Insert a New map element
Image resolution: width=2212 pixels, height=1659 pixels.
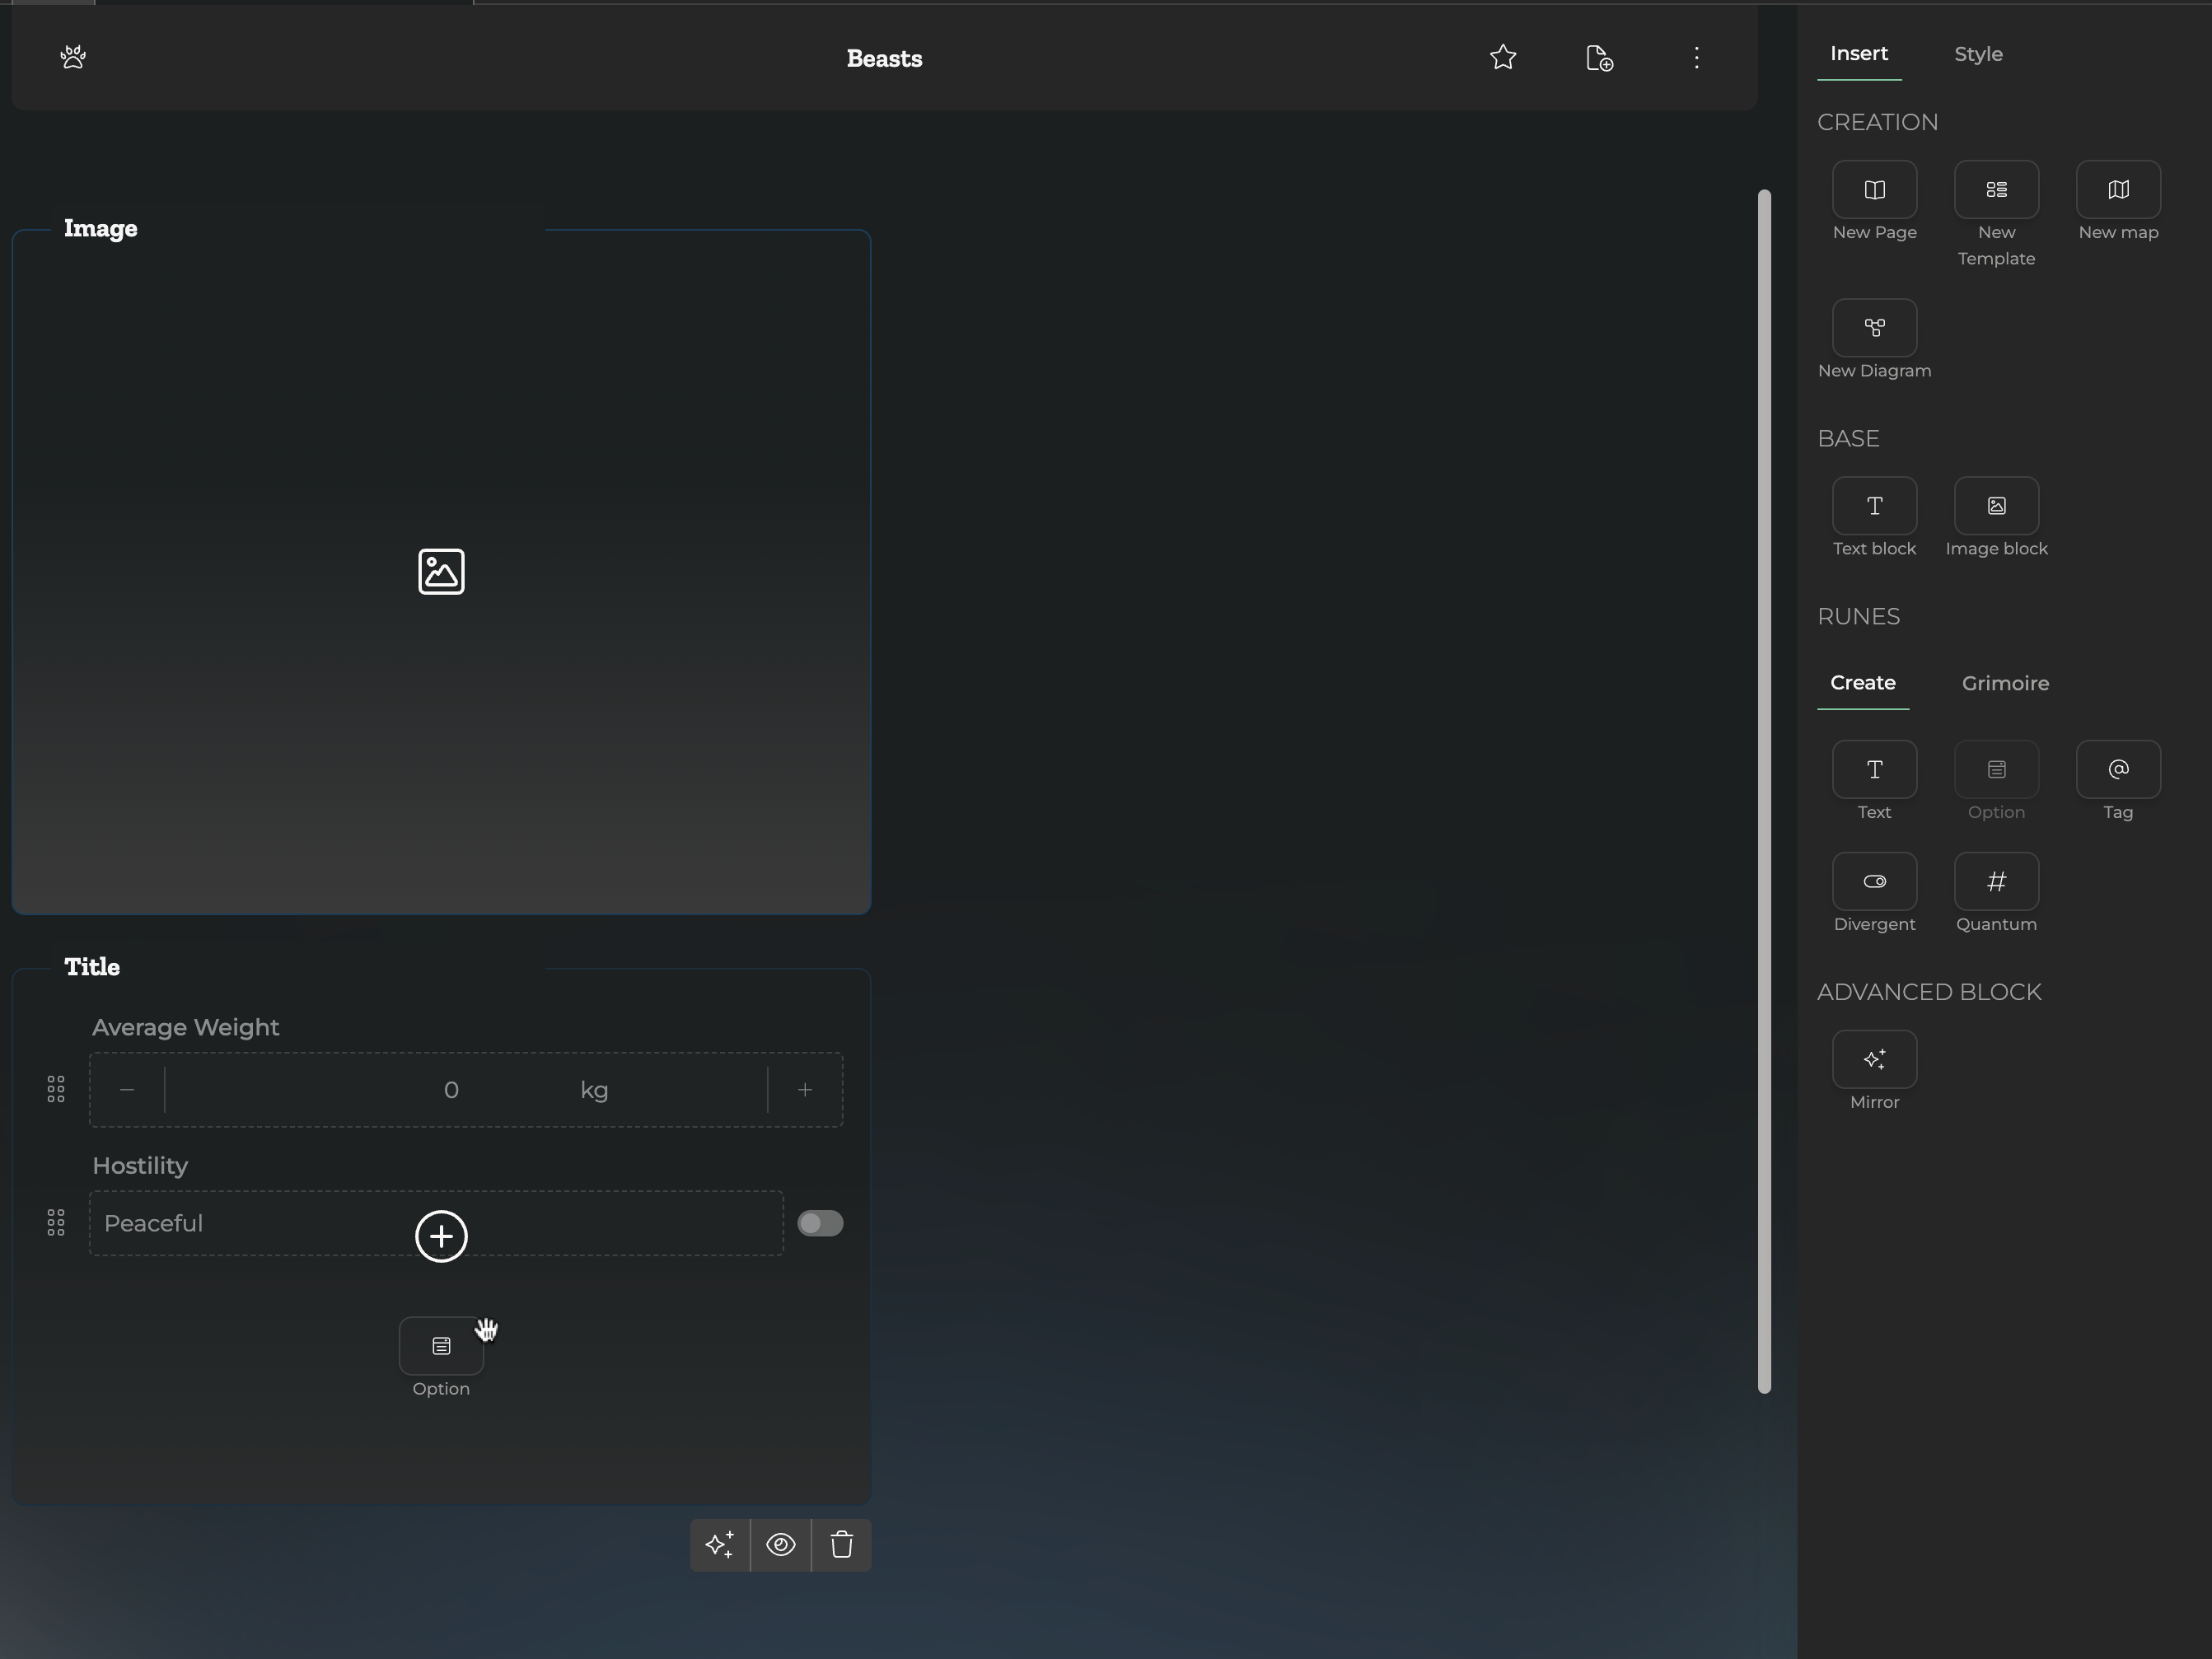pos(2117,190)
